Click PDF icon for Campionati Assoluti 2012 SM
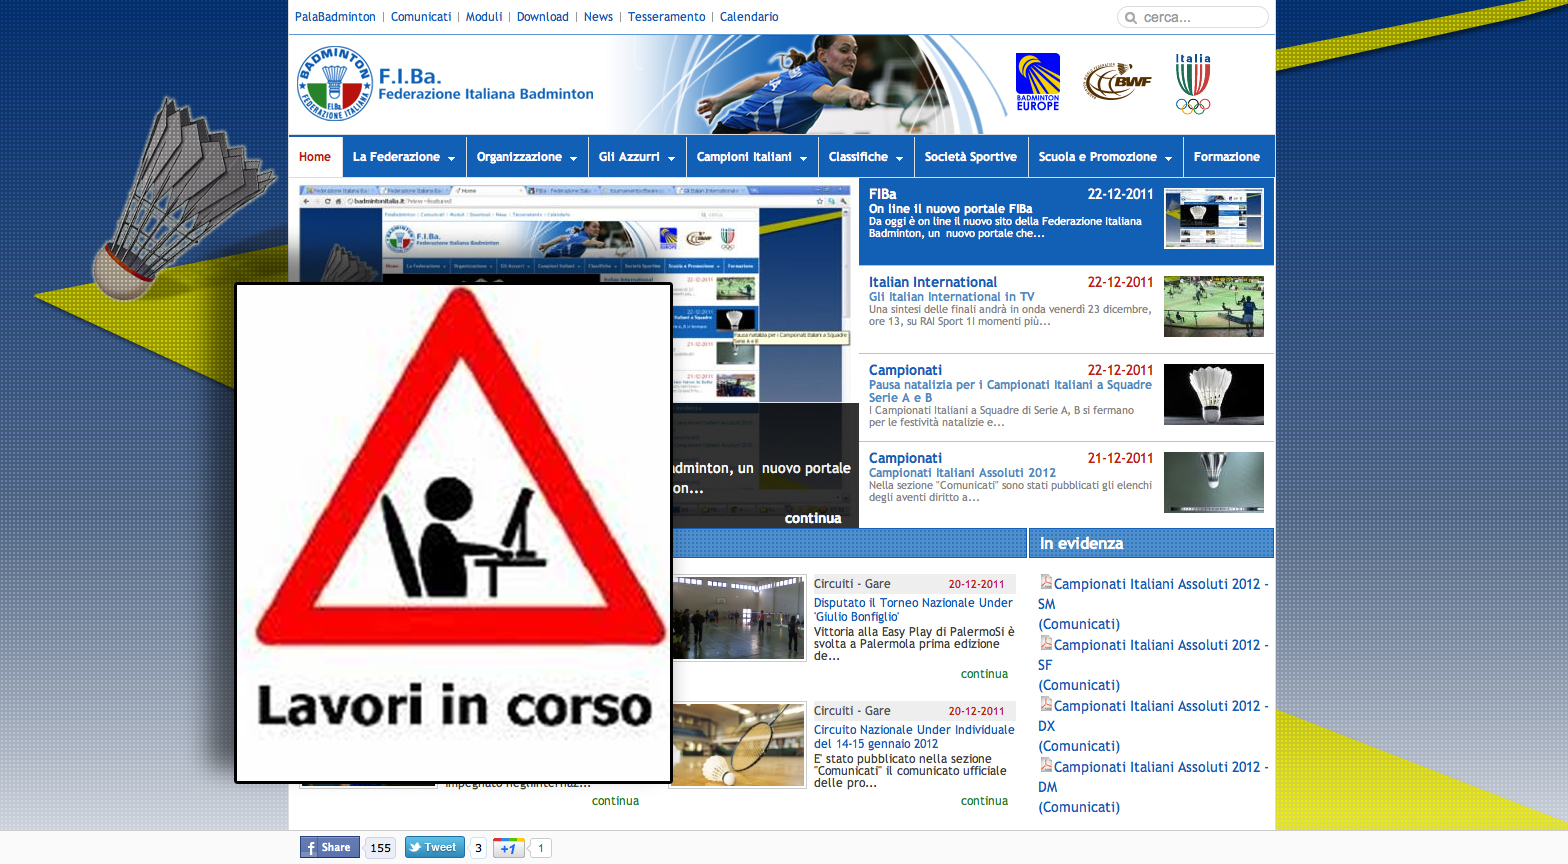Image resolution: width=1568 pixels, height=864 pixels. pyautogui.click(x=1046, y=582)
